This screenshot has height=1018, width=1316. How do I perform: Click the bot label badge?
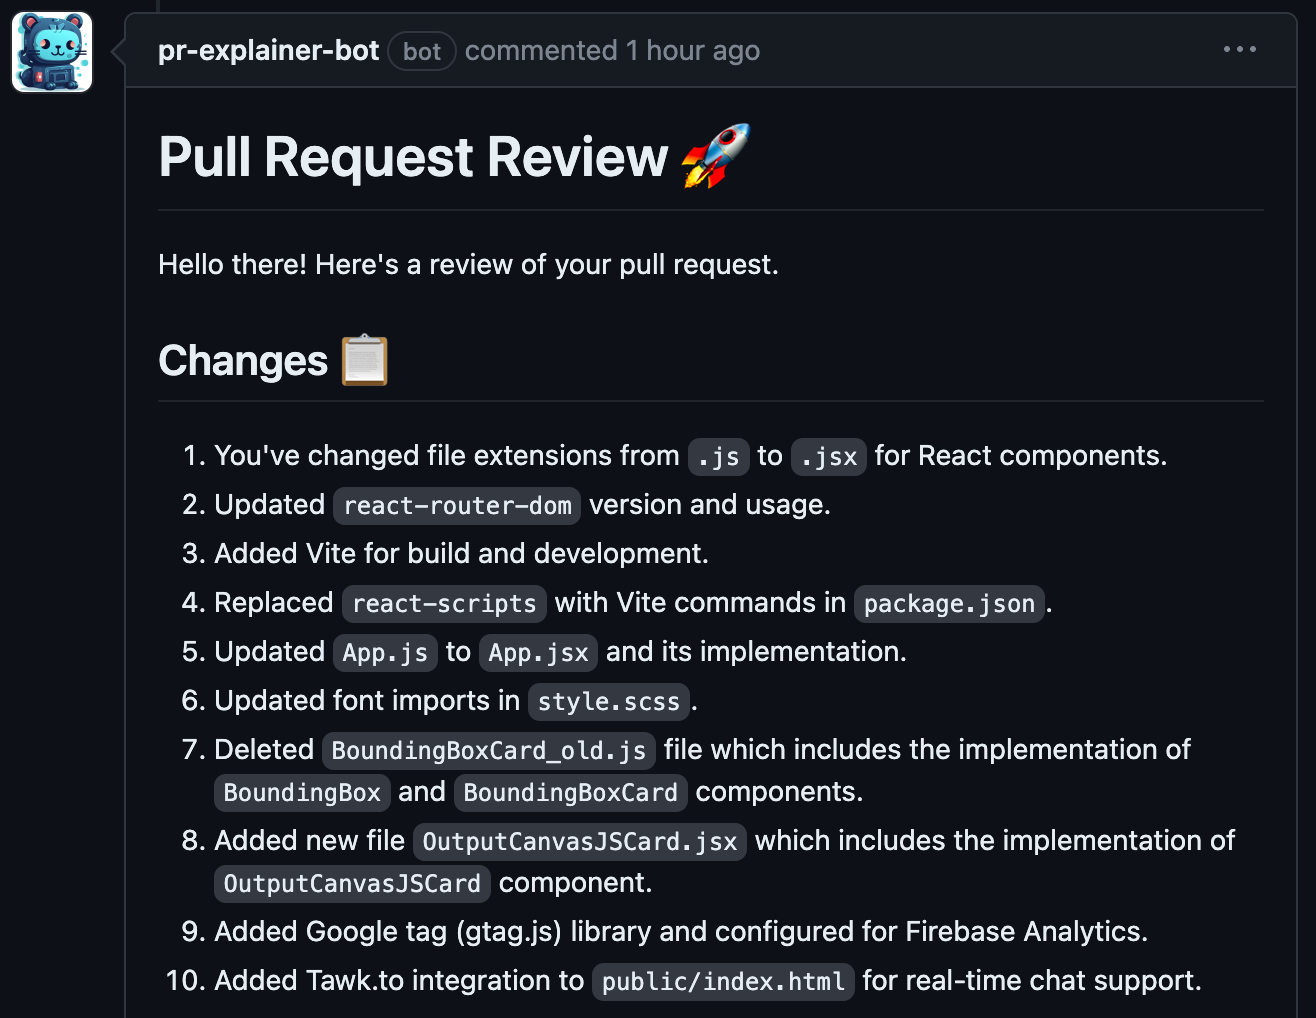[x=421, y=51]
